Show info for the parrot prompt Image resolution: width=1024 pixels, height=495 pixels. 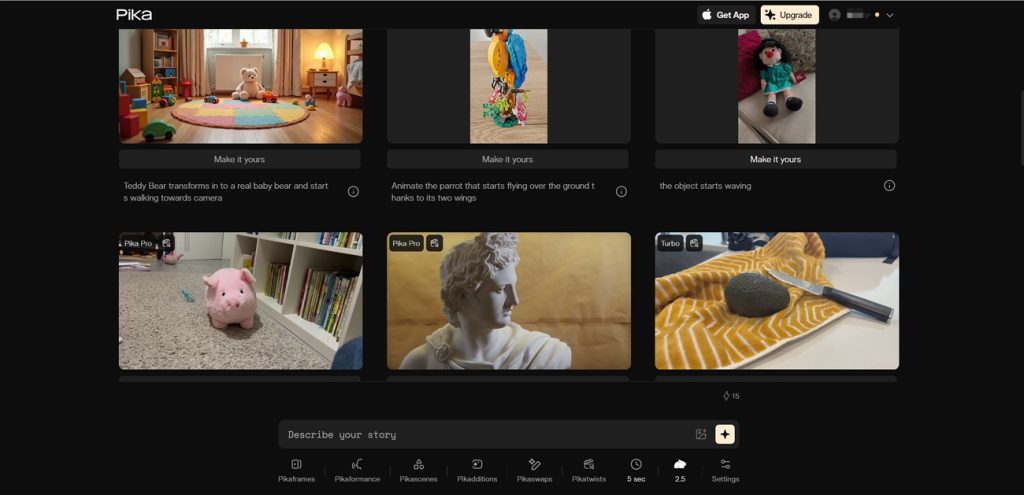621,191
